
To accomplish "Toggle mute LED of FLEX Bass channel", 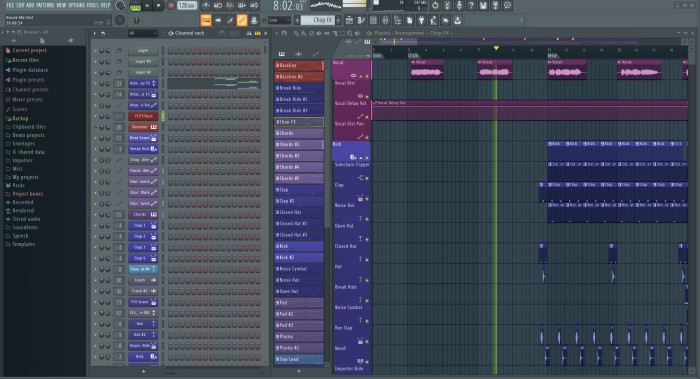I will 96,116.
